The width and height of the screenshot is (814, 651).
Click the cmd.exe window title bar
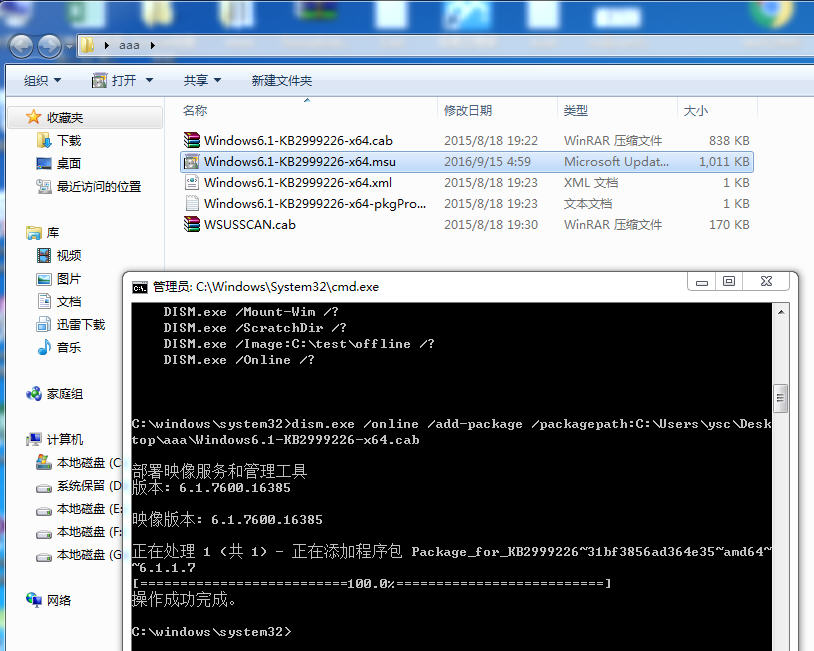click(x=405, y=287)
